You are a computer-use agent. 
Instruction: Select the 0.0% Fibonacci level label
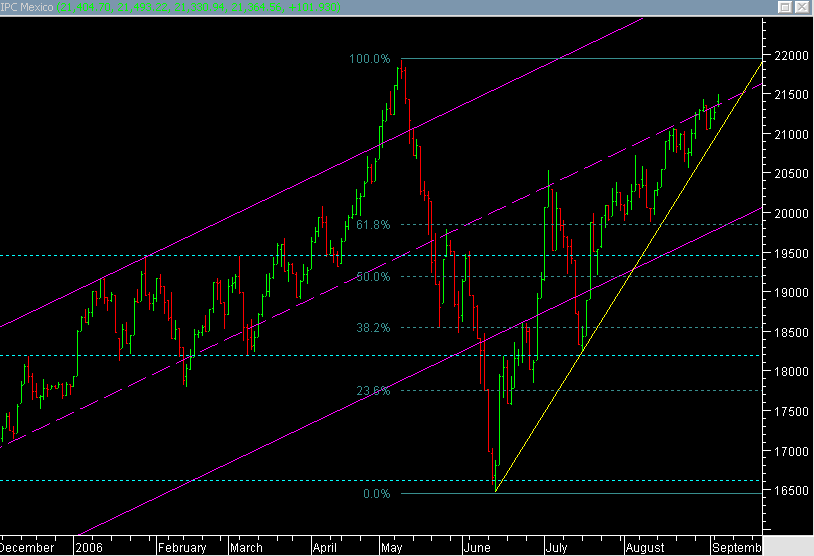coord(376,494)
